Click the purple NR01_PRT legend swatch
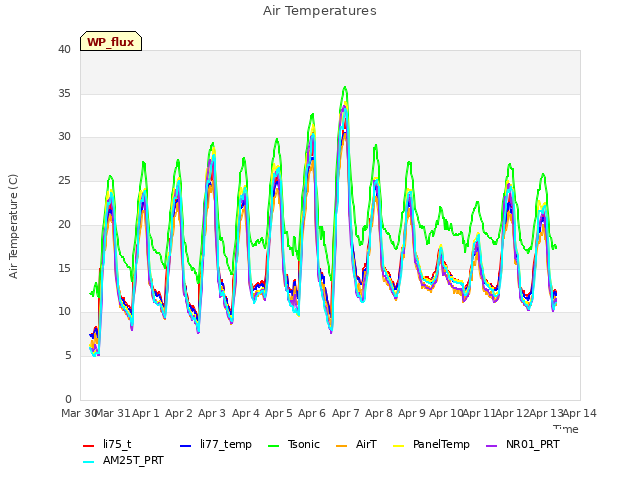The image size is (640, 480). click(492, 445)
